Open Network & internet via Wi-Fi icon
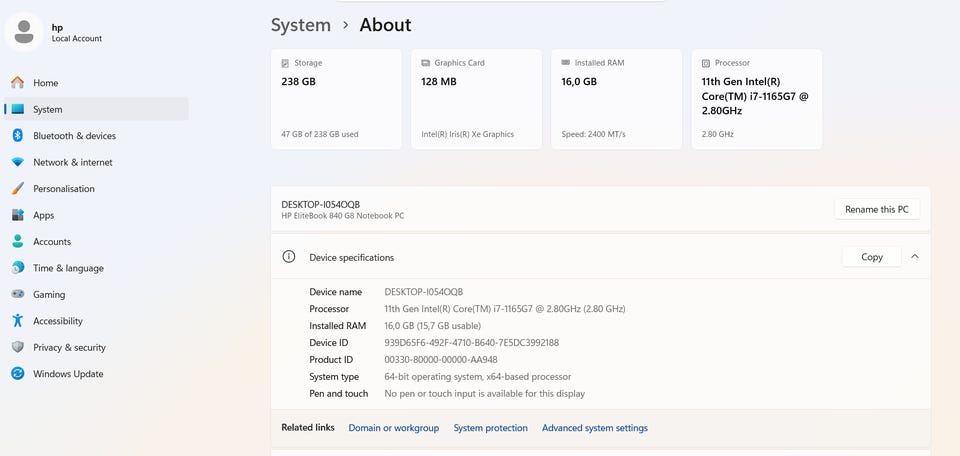 point(18,162)
